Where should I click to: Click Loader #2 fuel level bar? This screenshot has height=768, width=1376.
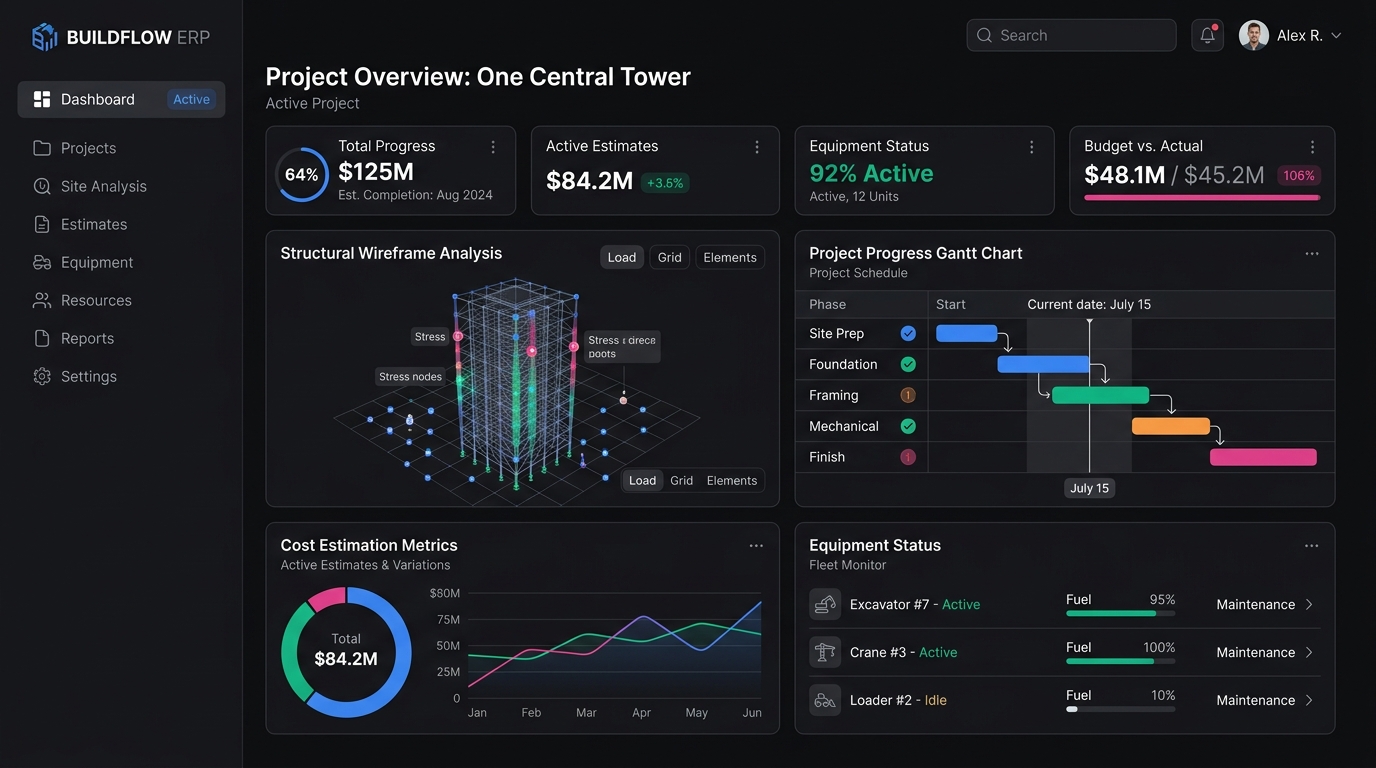[x=1121, y=709]
